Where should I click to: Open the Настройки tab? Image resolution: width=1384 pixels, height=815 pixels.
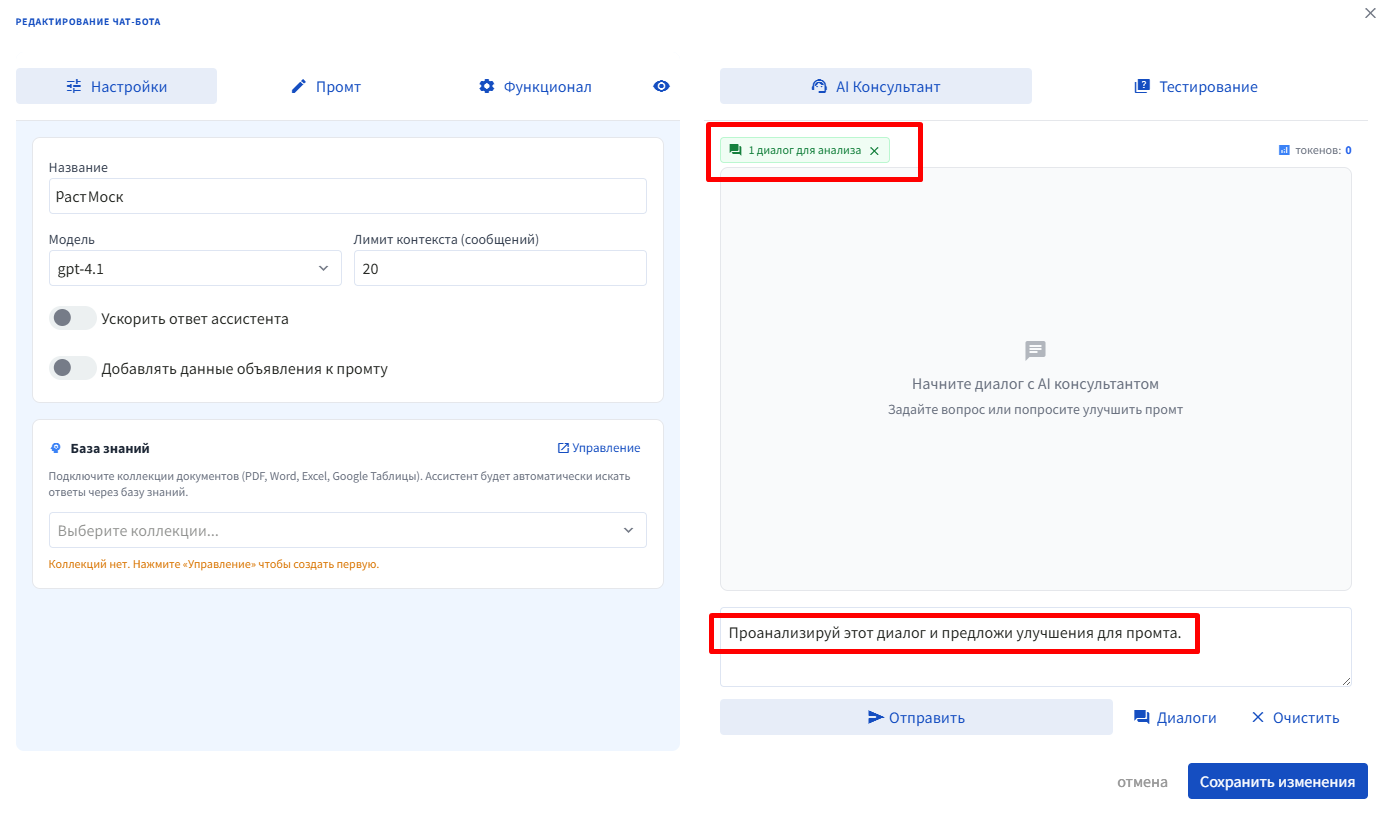pos(116,86)
